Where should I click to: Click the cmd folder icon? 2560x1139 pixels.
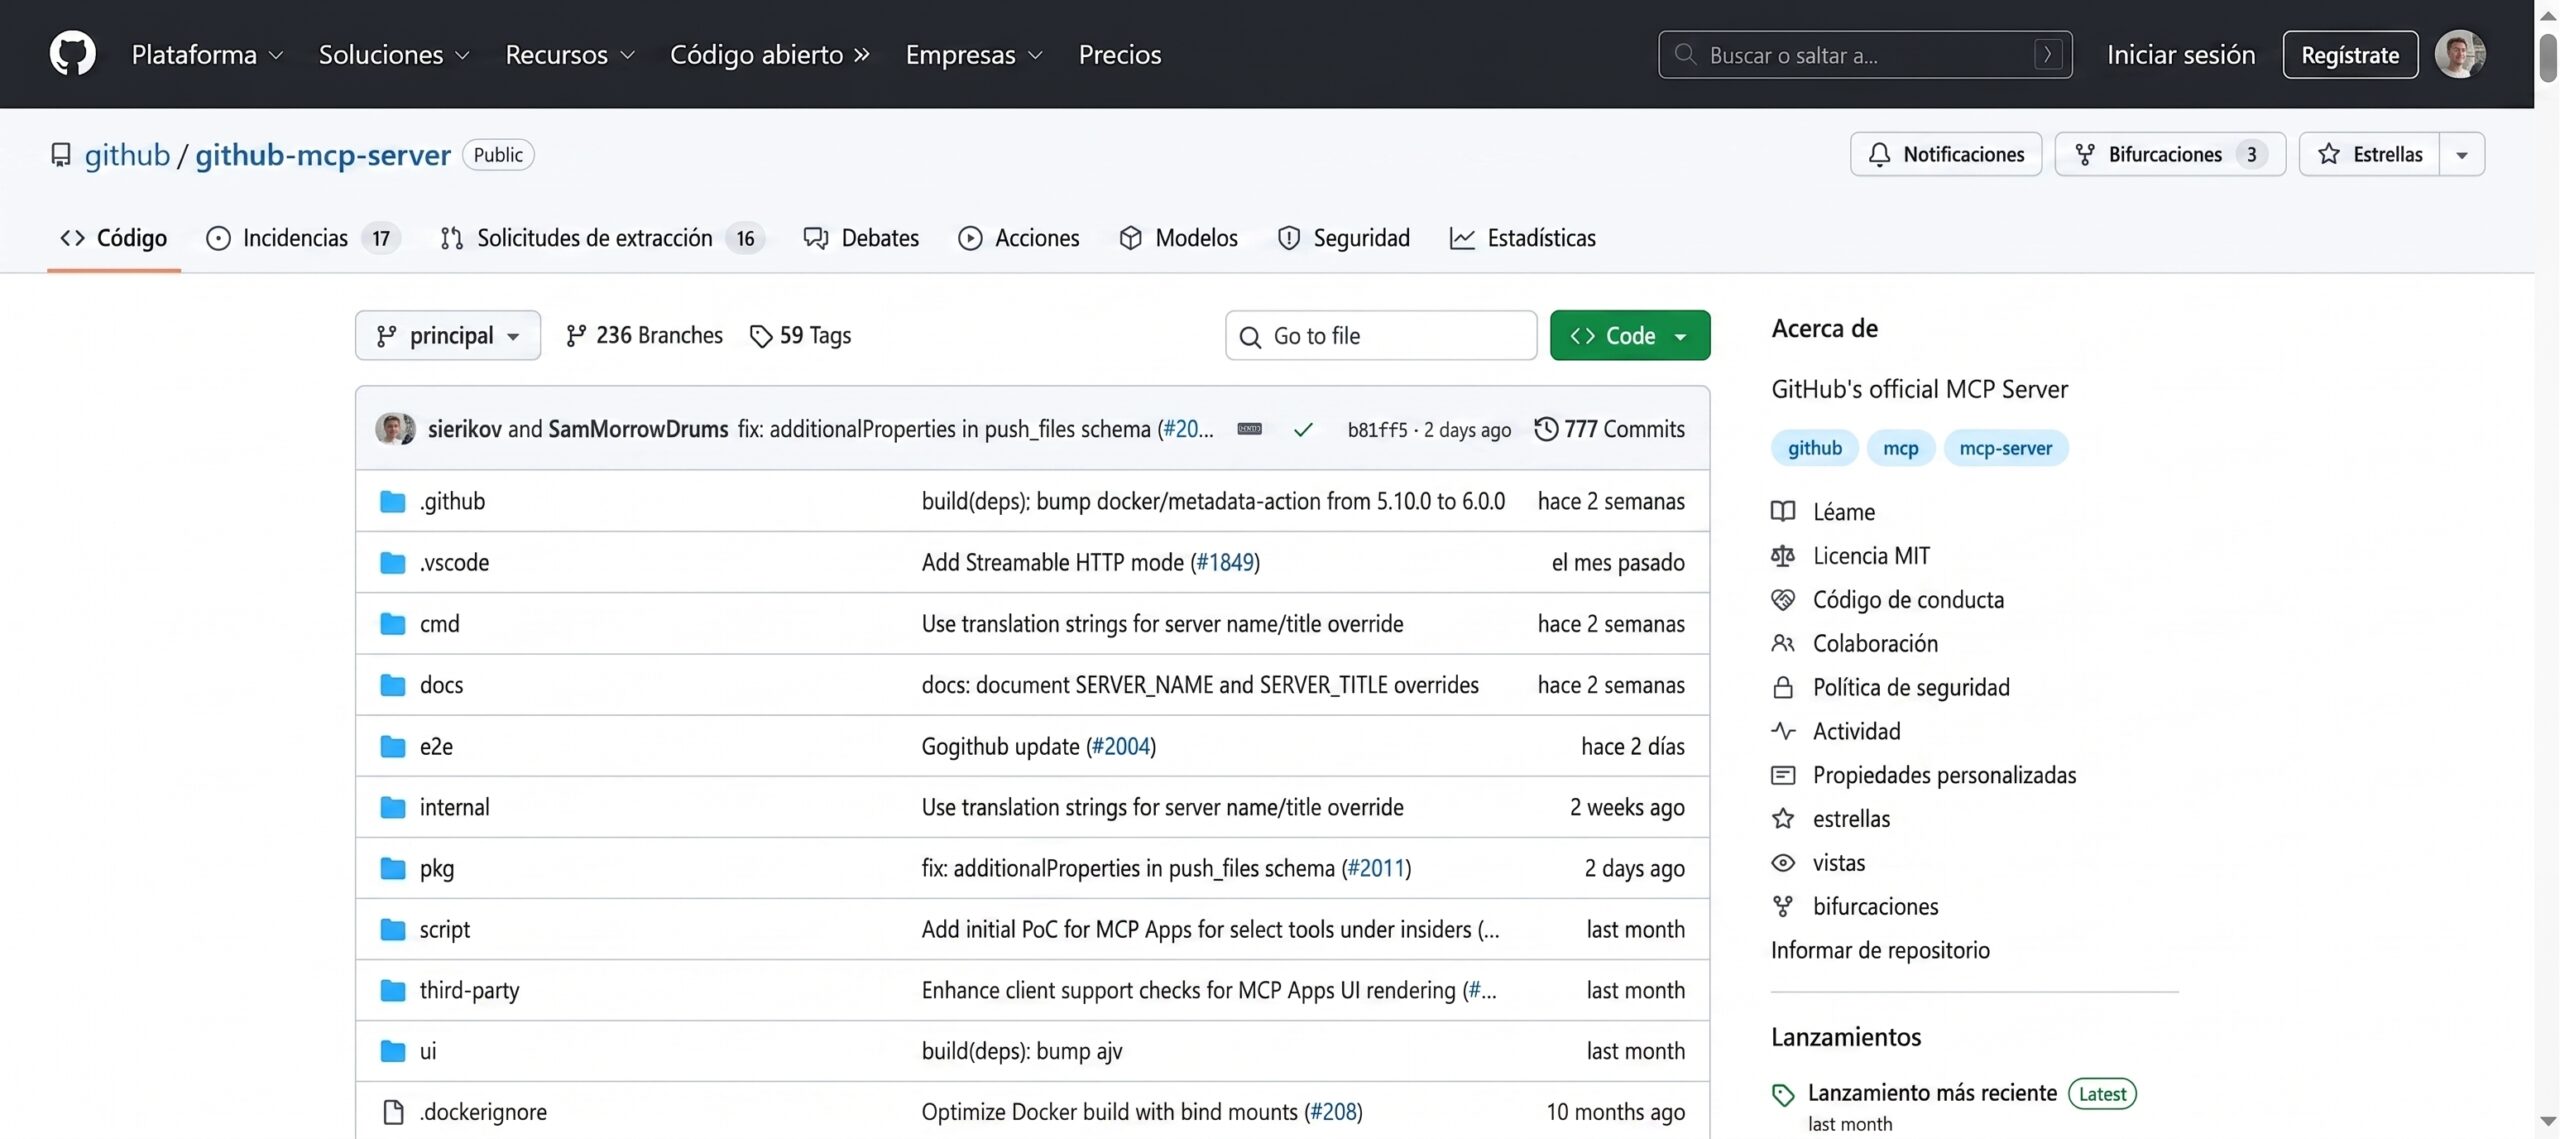393,624
